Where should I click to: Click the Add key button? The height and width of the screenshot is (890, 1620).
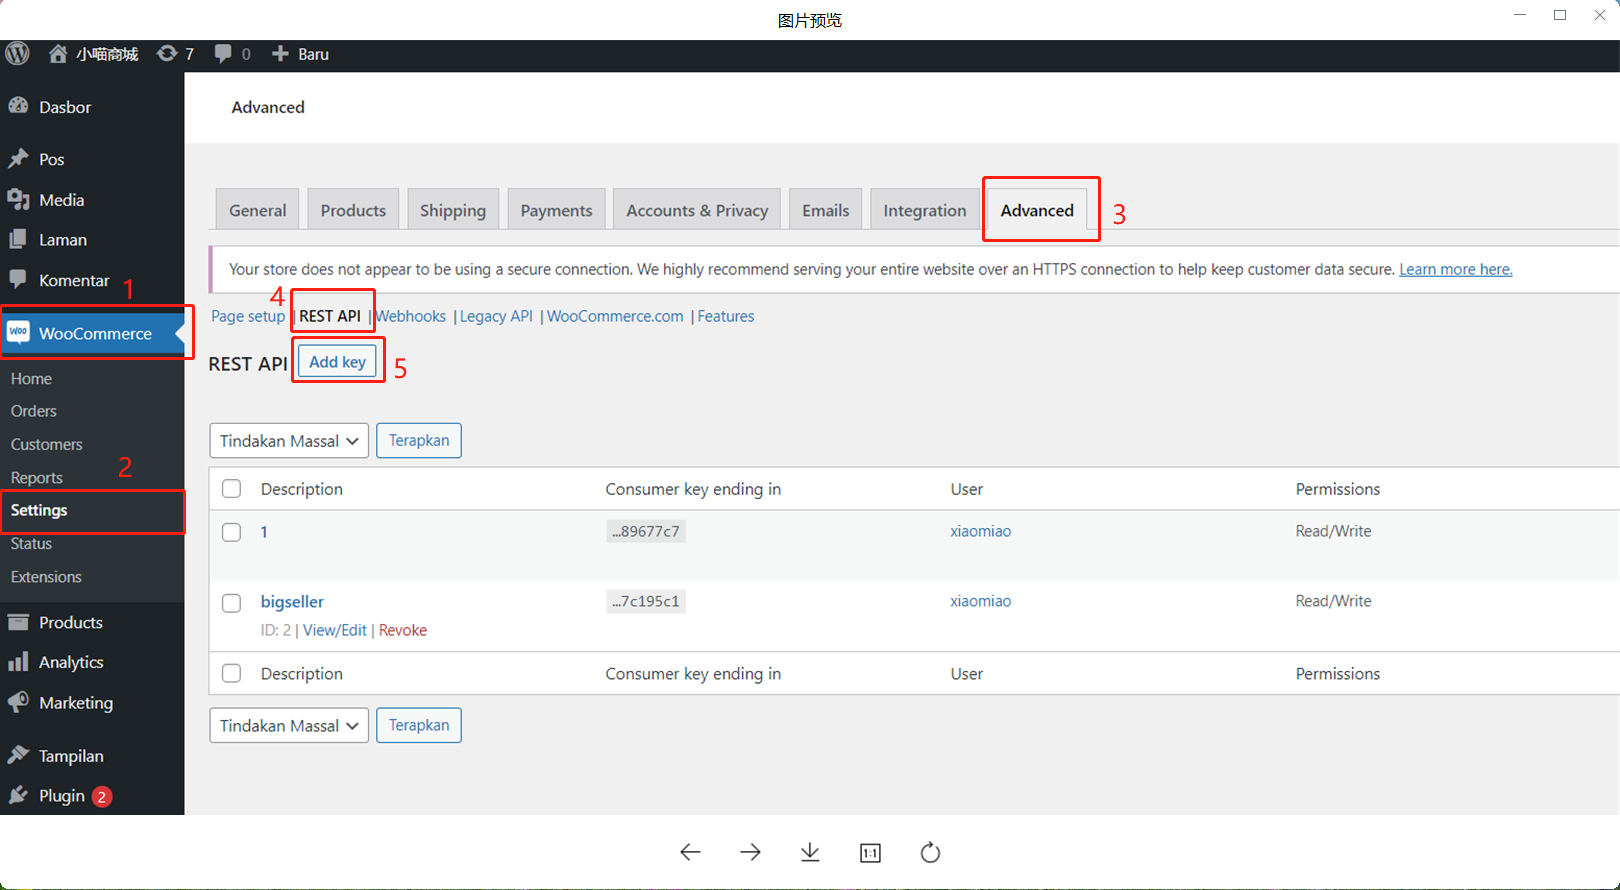[338, 362]
